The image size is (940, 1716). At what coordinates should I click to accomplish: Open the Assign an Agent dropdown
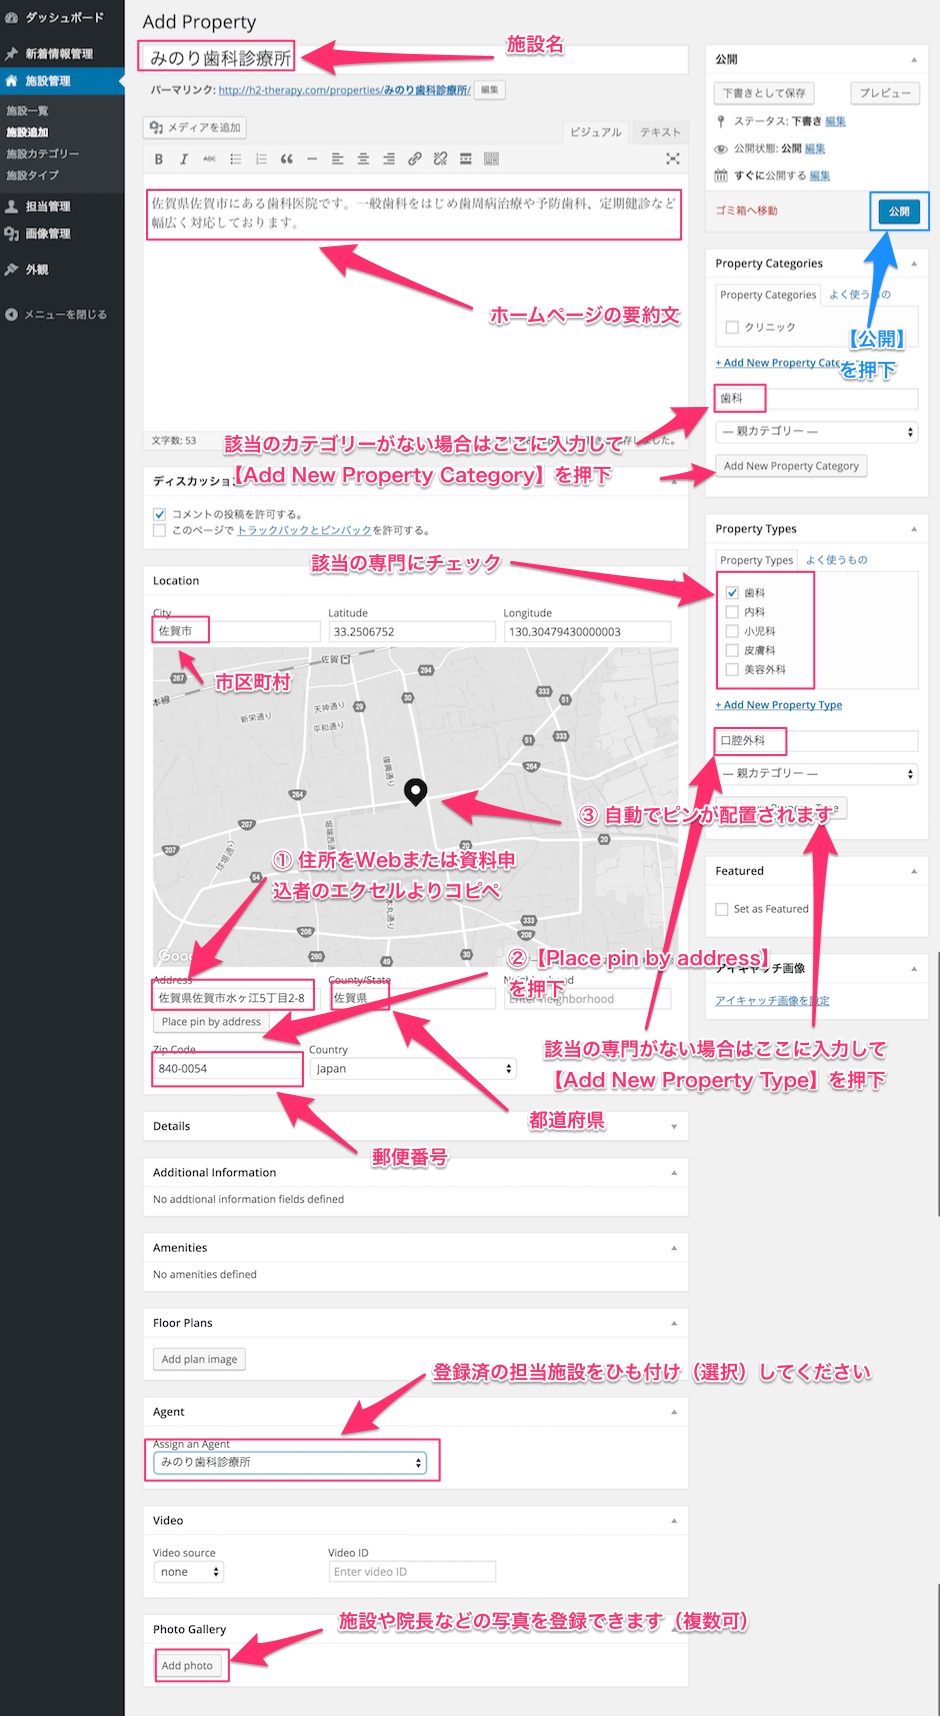click(x=290, y=1462)
